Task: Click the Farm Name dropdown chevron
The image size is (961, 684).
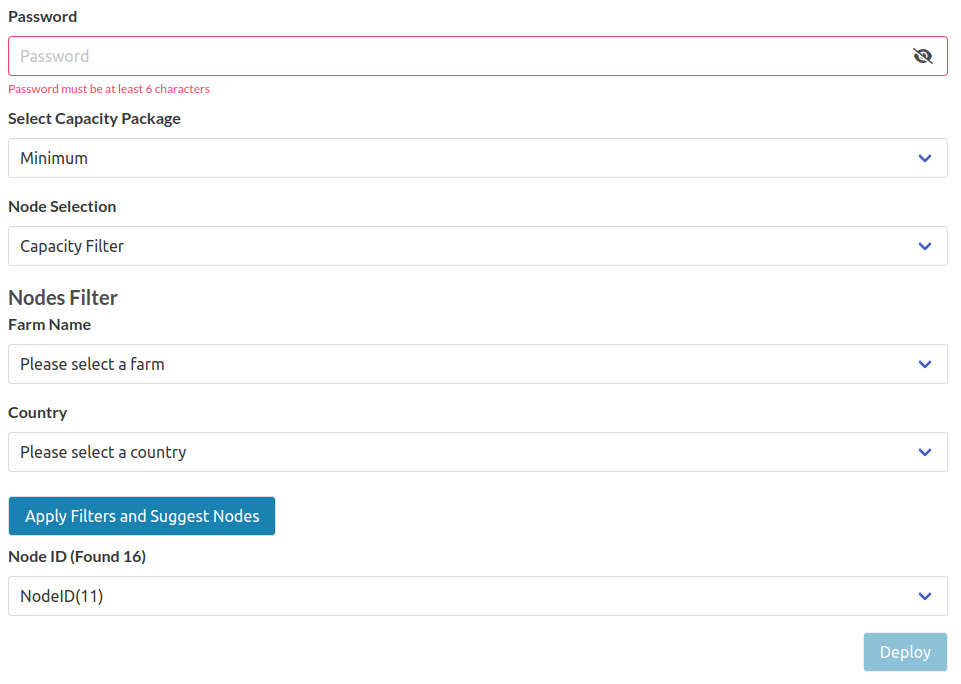Action: [x=924, y=364]
